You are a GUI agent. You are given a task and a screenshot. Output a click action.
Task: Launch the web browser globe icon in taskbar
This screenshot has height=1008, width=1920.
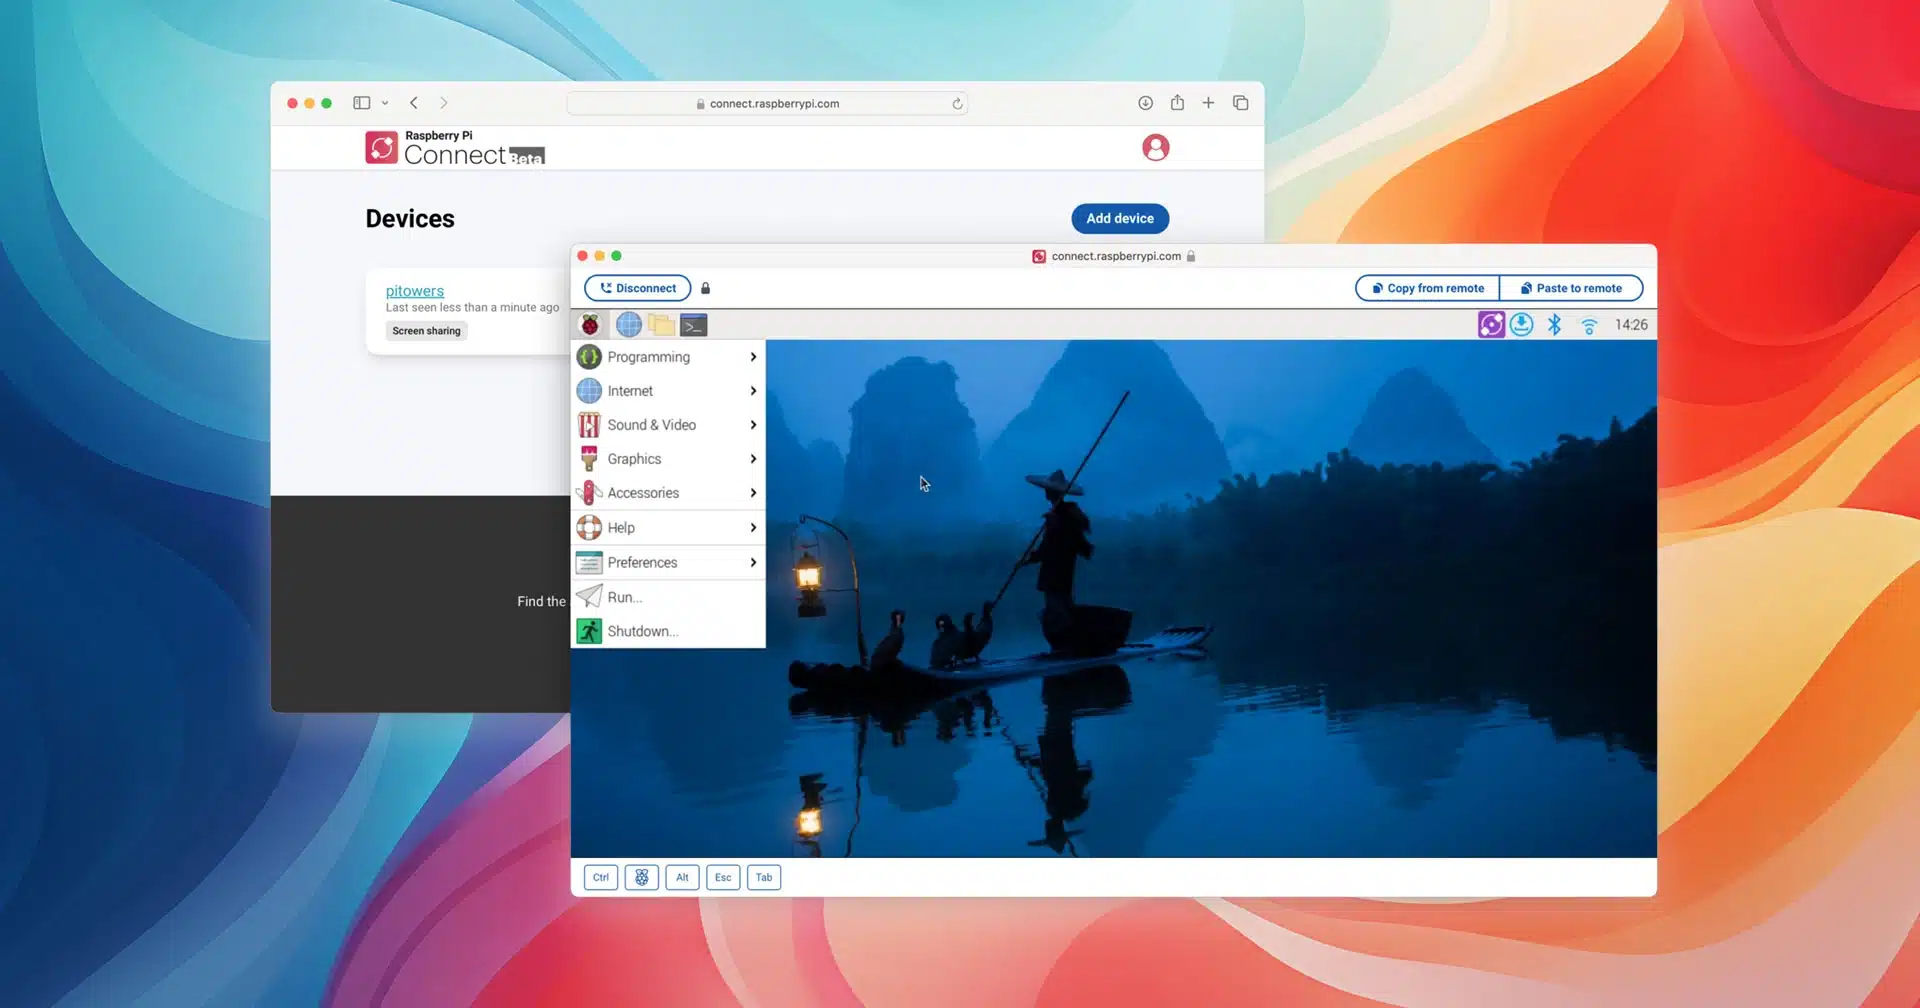tap(628, 325)
